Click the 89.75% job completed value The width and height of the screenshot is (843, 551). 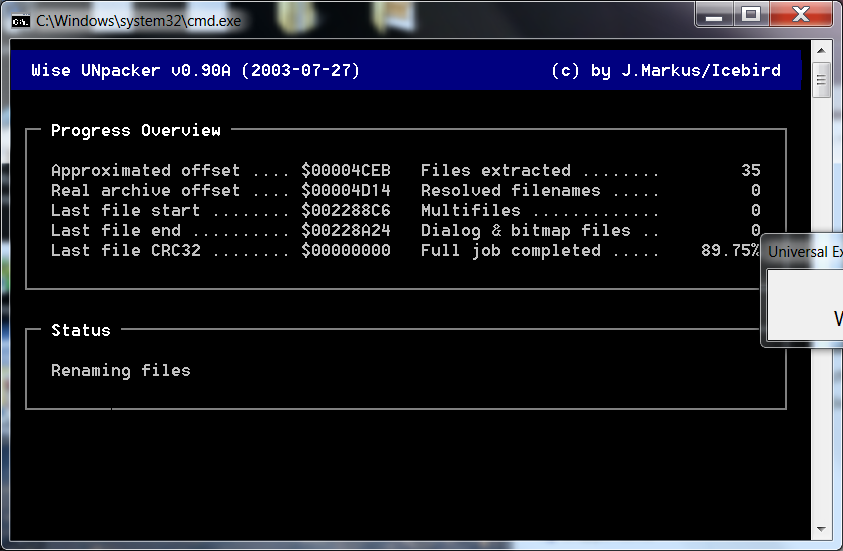(x=730, y=250)
